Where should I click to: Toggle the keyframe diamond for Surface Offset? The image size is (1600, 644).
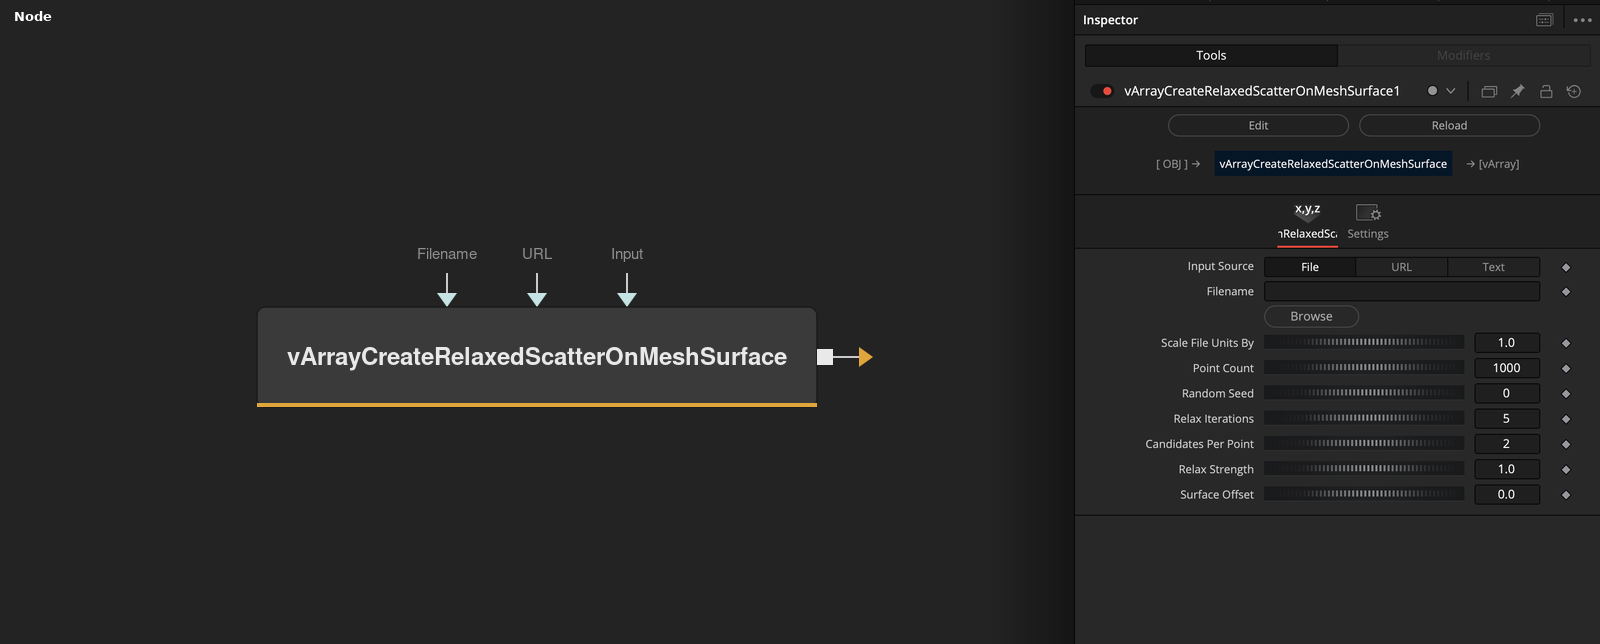click(1566, 495)
